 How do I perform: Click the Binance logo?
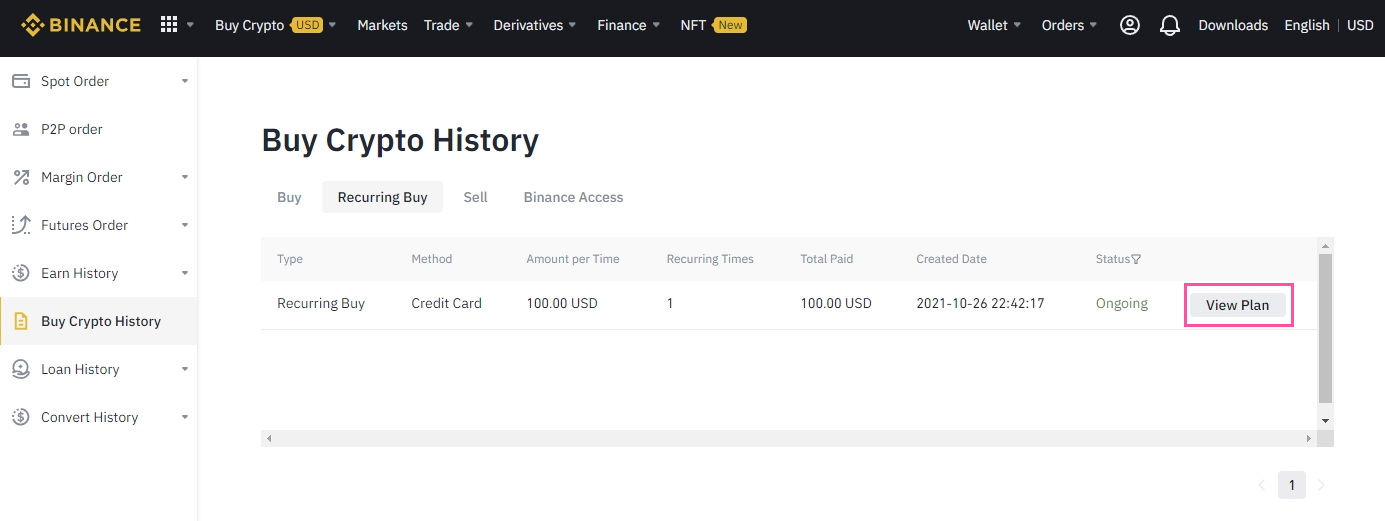coord(81,25)
